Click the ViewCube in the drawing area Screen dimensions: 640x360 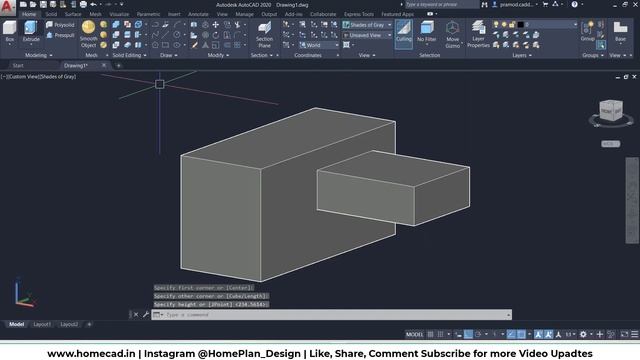click(x=611, y=110)
